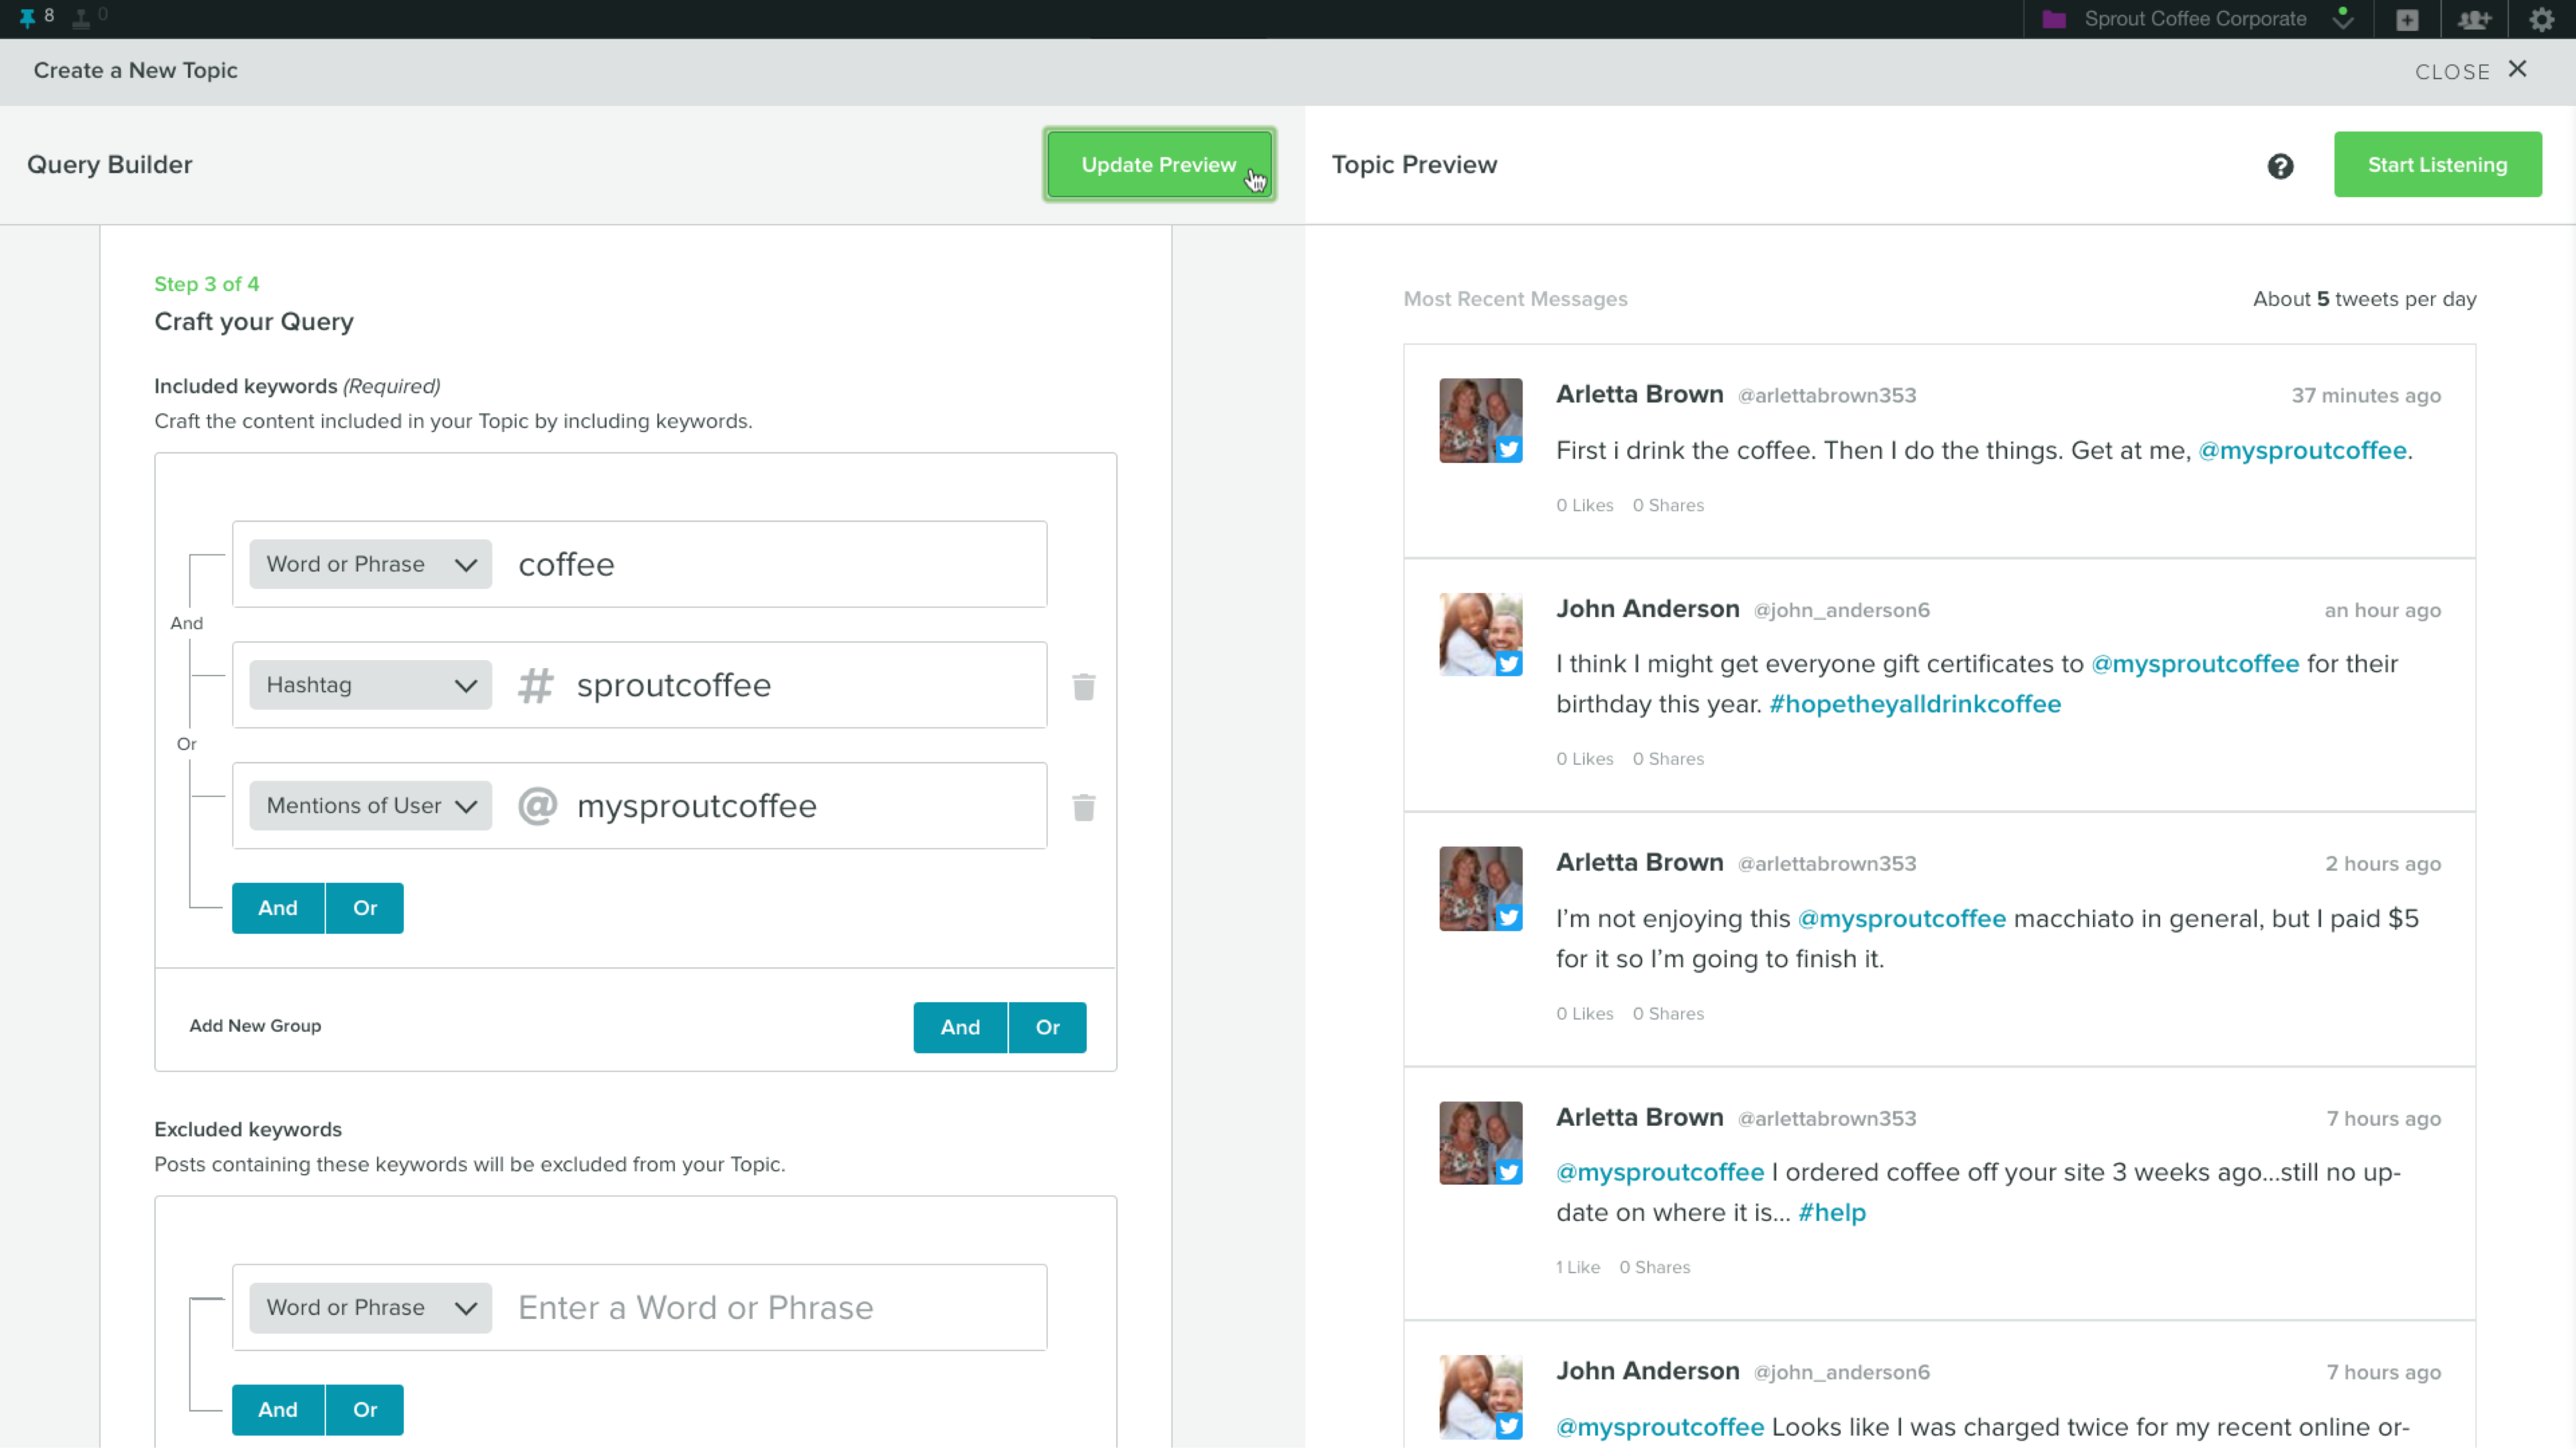Screen dimensions: 2576x1449
Task: Click John Anderson's avatar on the charged twice tweet
Action: coord(1480,1397)
